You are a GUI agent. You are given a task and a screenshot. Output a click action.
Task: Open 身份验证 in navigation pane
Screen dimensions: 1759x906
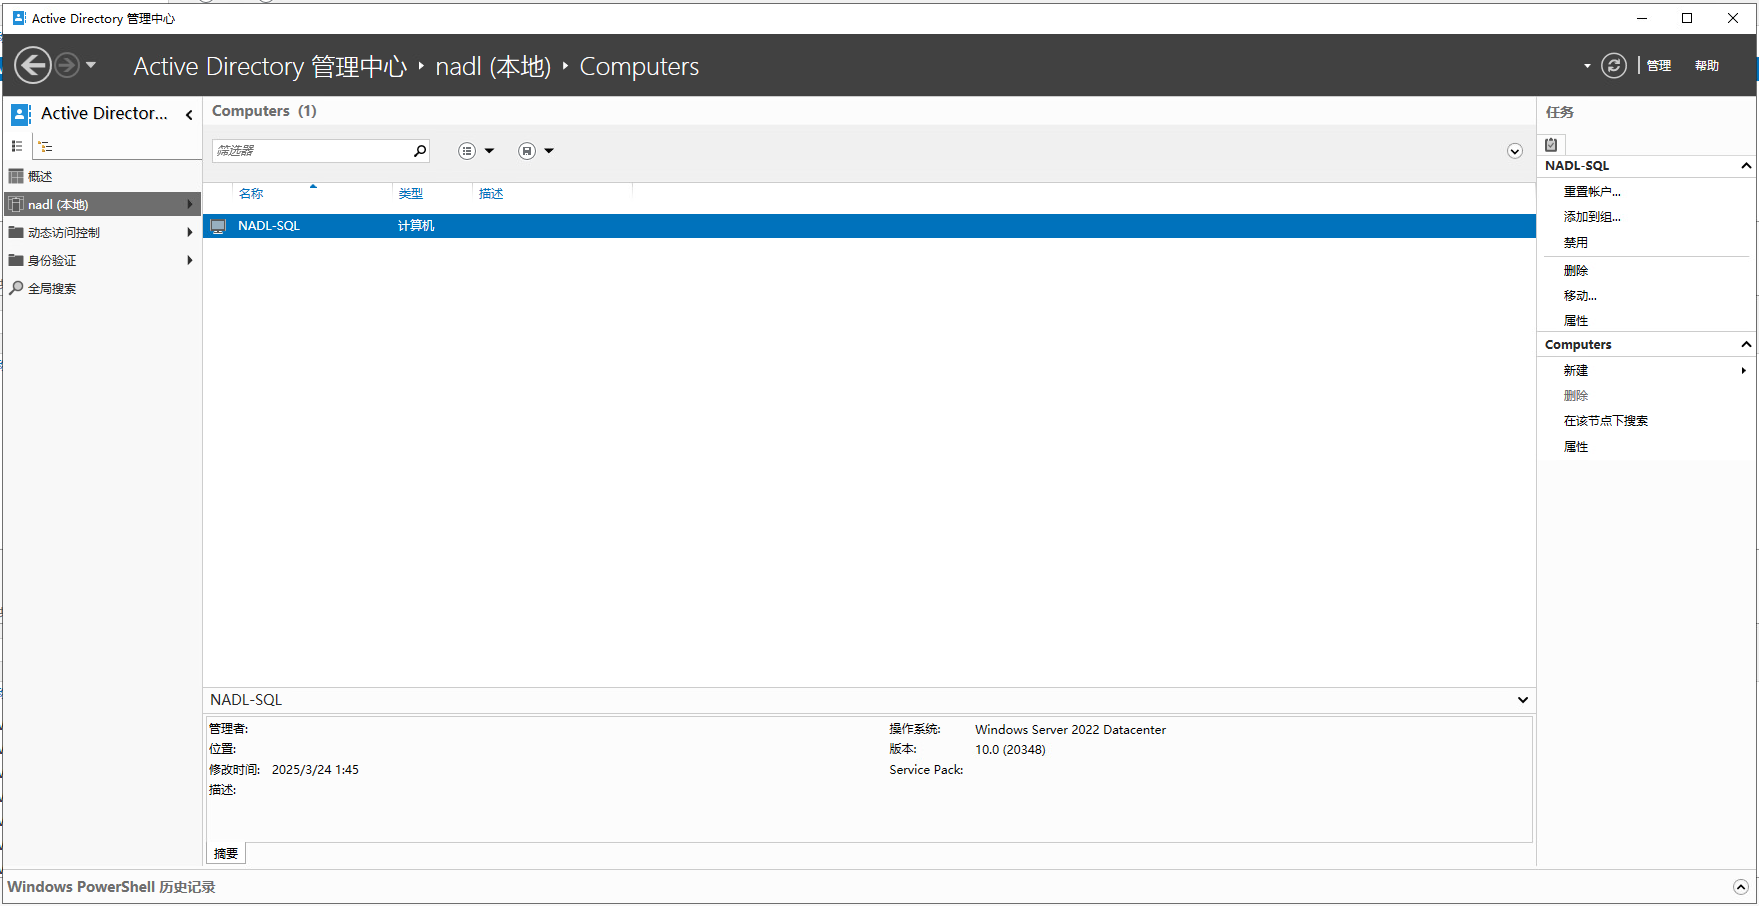(102, 260)
